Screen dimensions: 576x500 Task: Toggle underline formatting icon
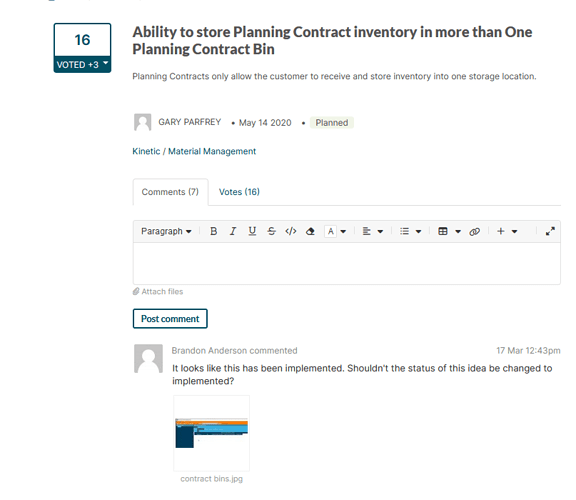pyautogui.click(x=252, y=231)
